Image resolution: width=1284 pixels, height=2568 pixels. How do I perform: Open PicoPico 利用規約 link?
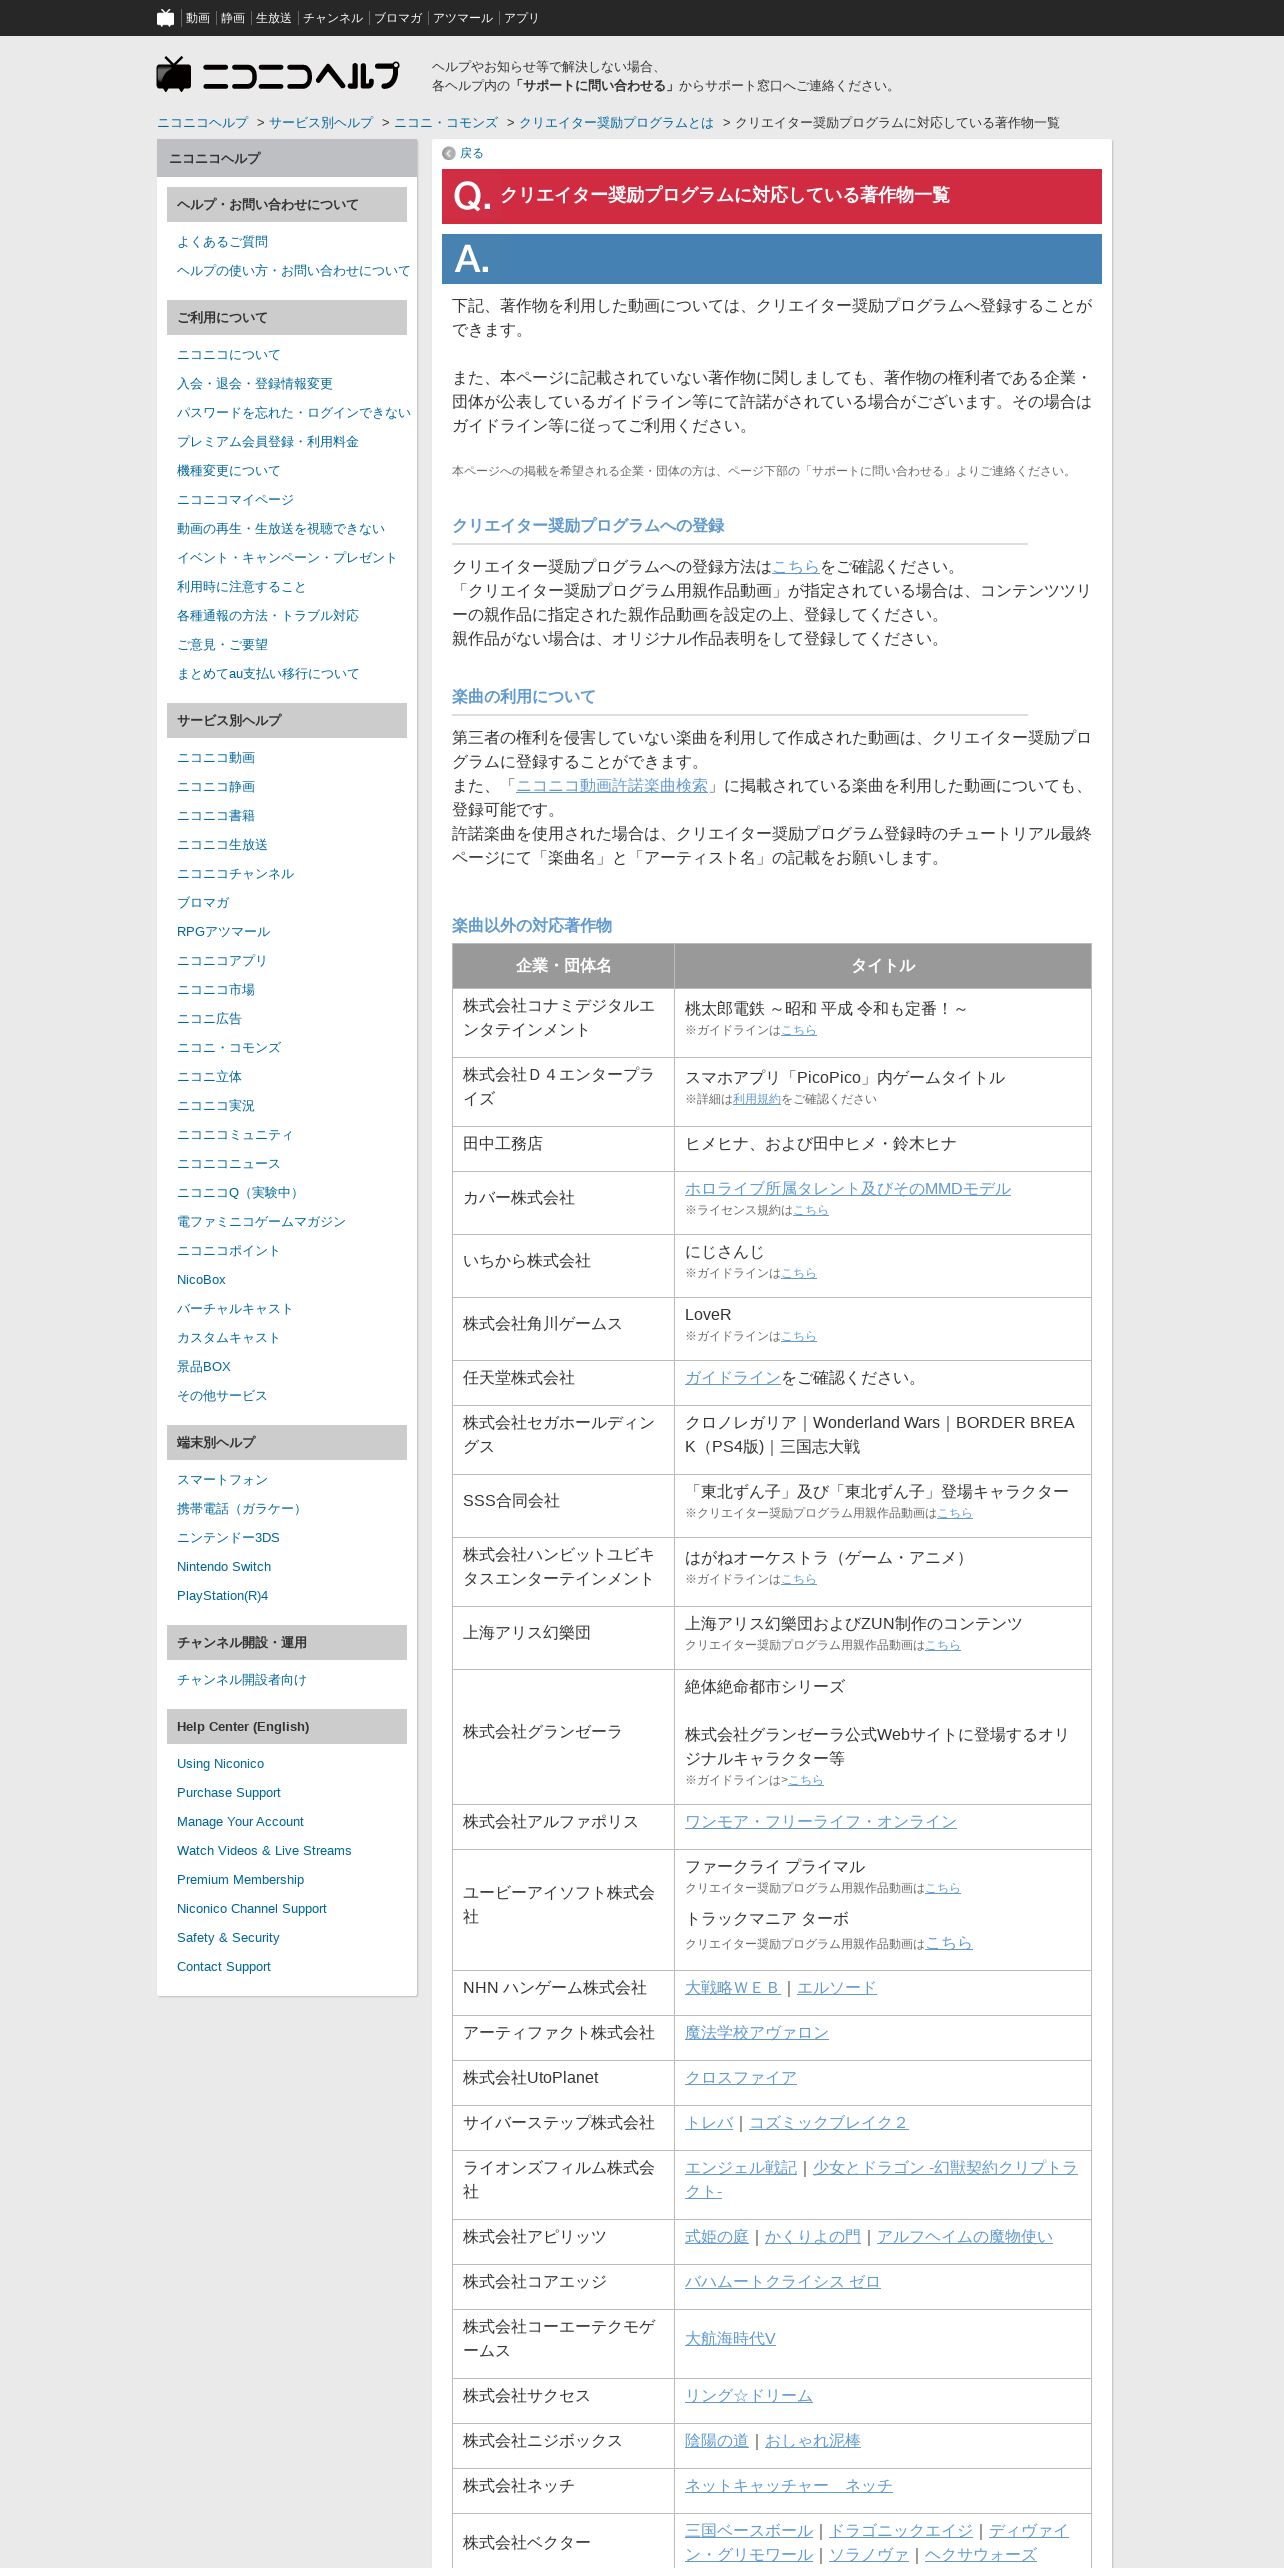click(757, 1099)
